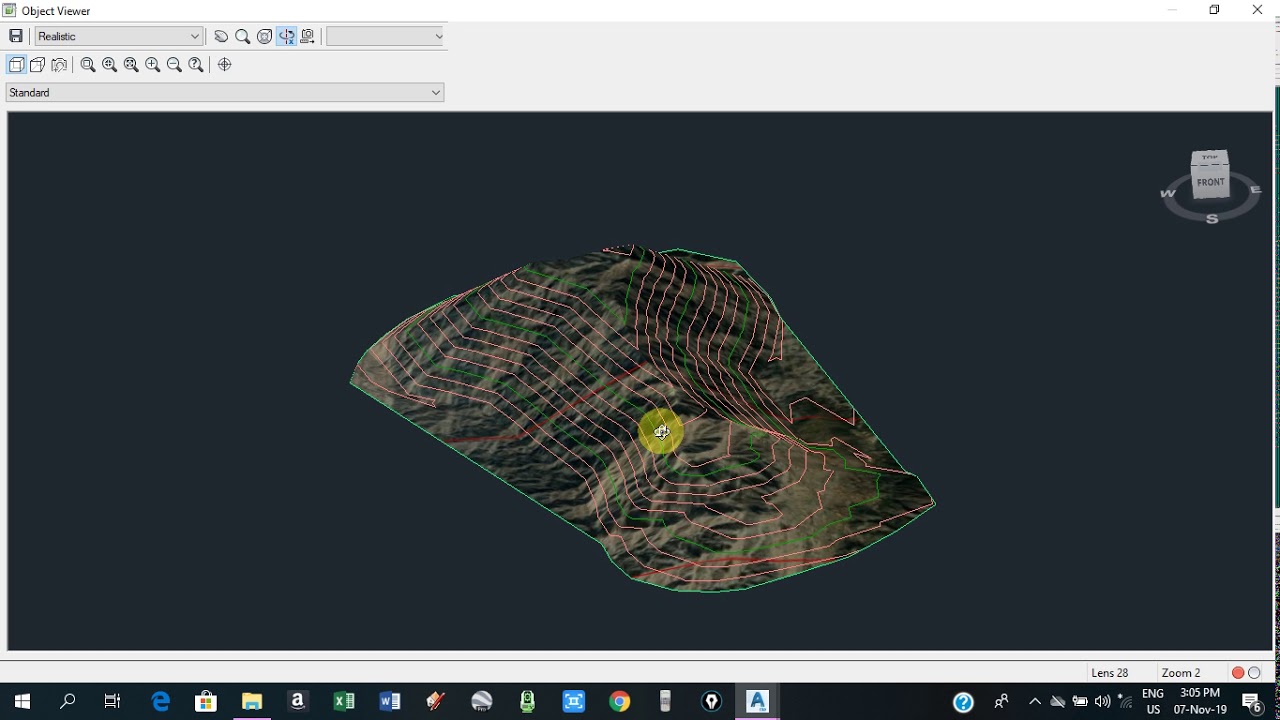The image size is (1280, 720).
Task: Show hidden system tray icons
Action: (x=1035, y=702)
